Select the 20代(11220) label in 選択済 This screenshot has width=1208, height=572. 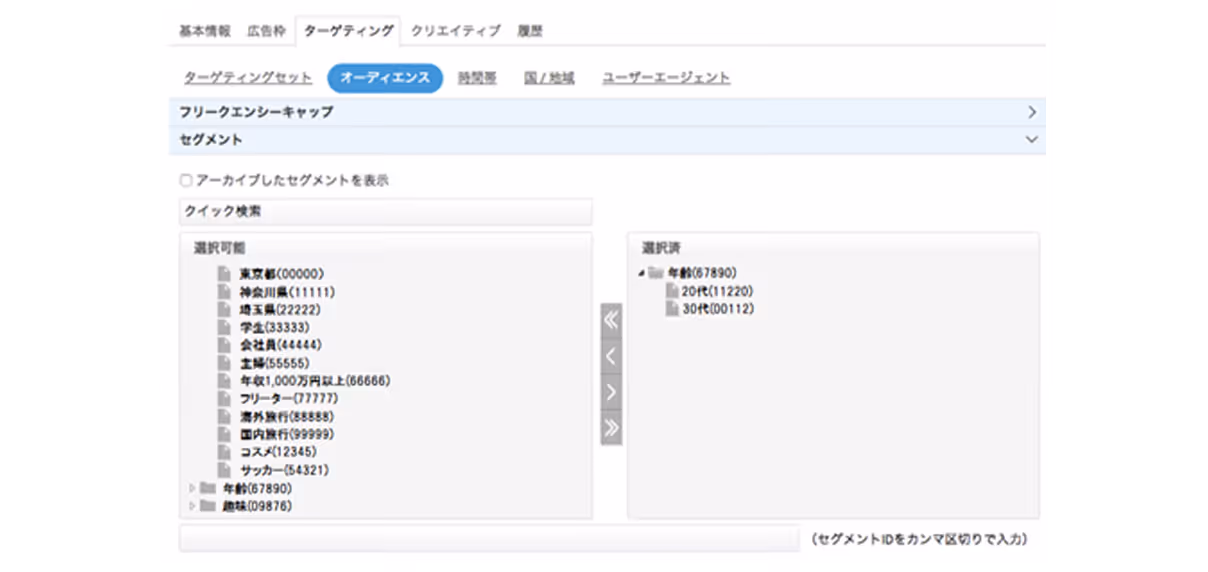(x=718, y=291)
